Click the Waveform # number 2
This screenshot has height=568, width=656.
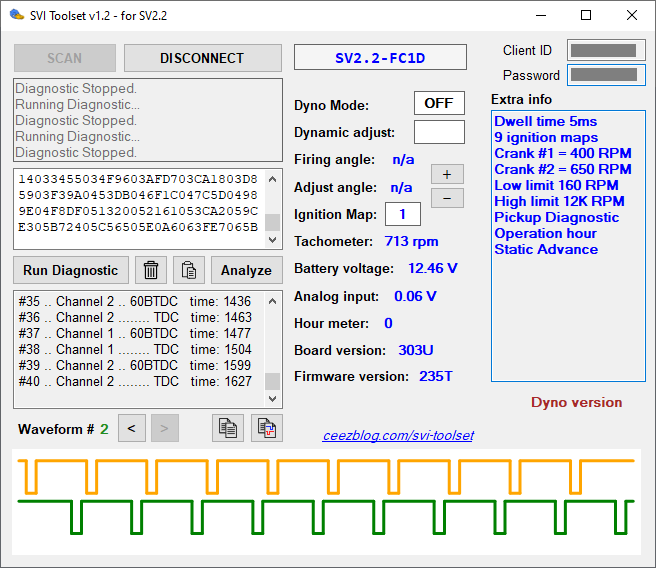tap(104, 429)
